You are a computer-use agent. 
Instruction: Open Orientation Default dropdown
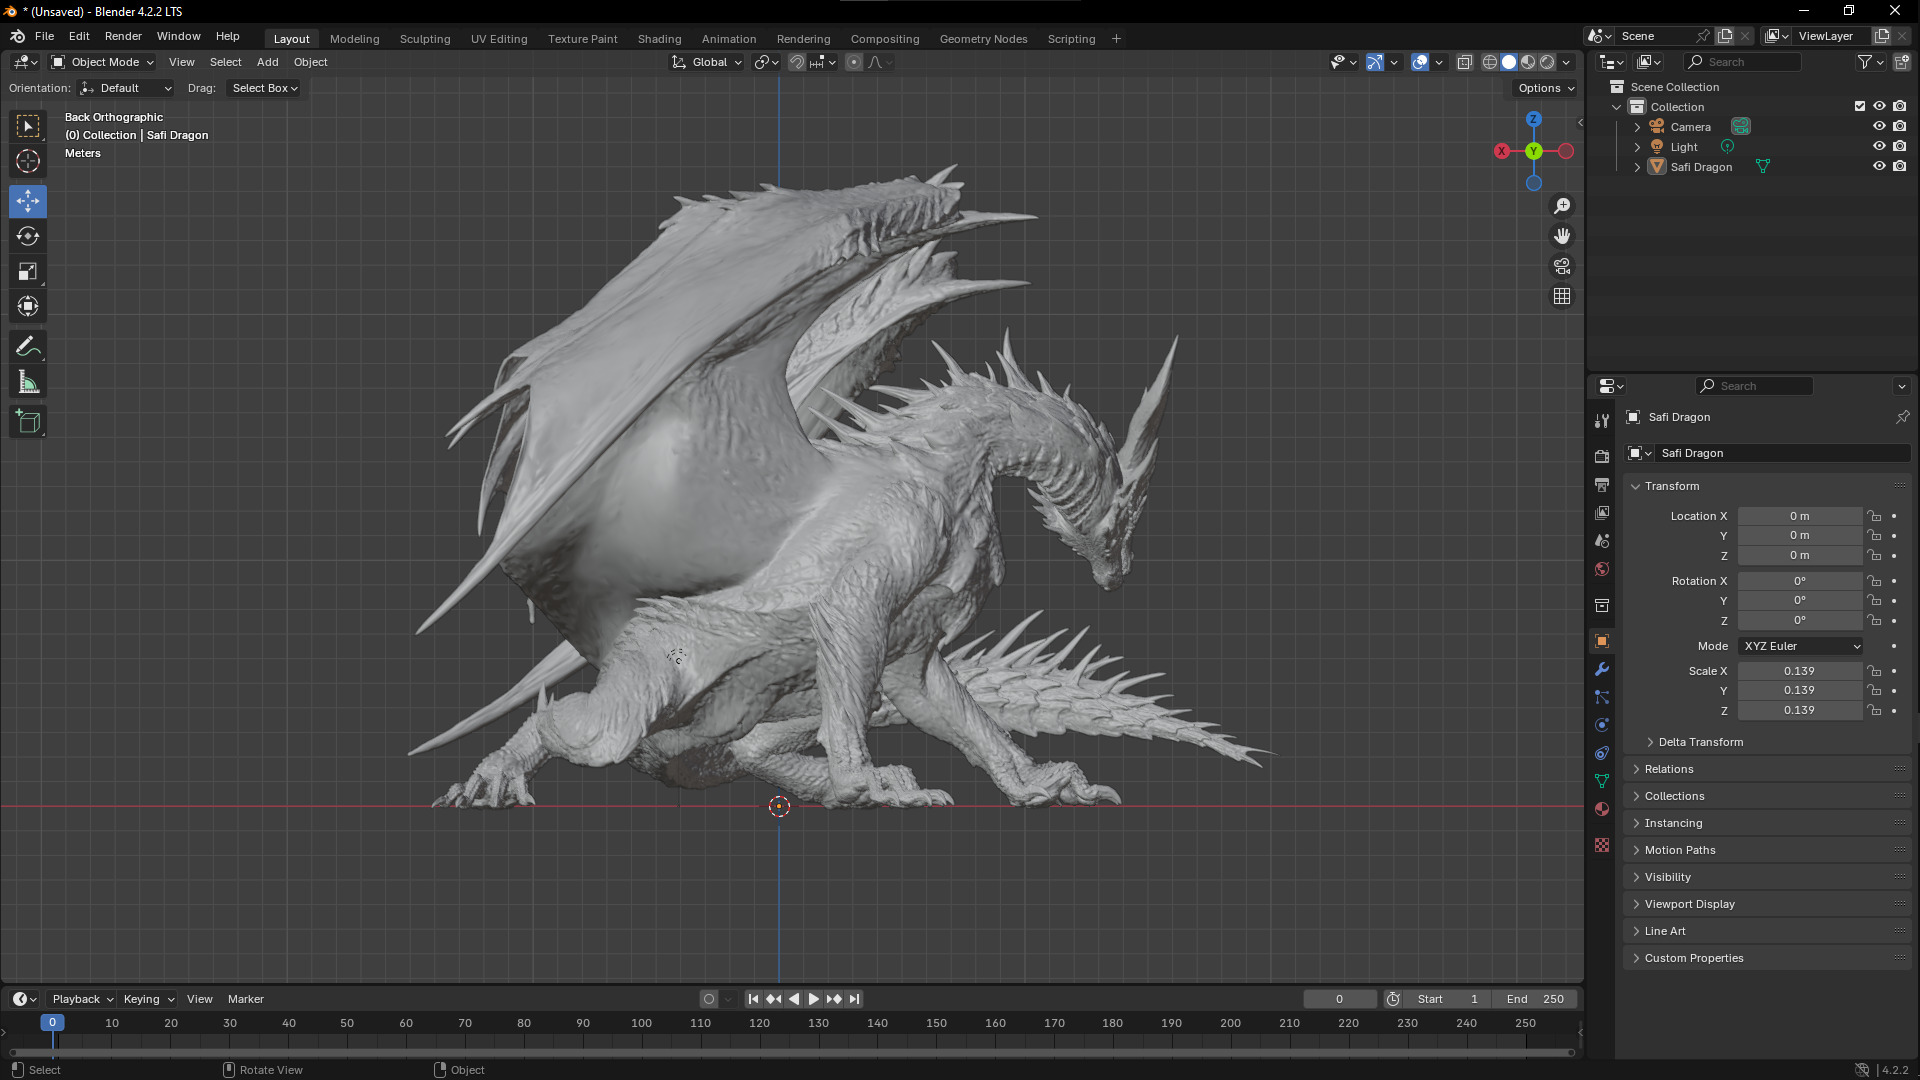pos(126,88)
